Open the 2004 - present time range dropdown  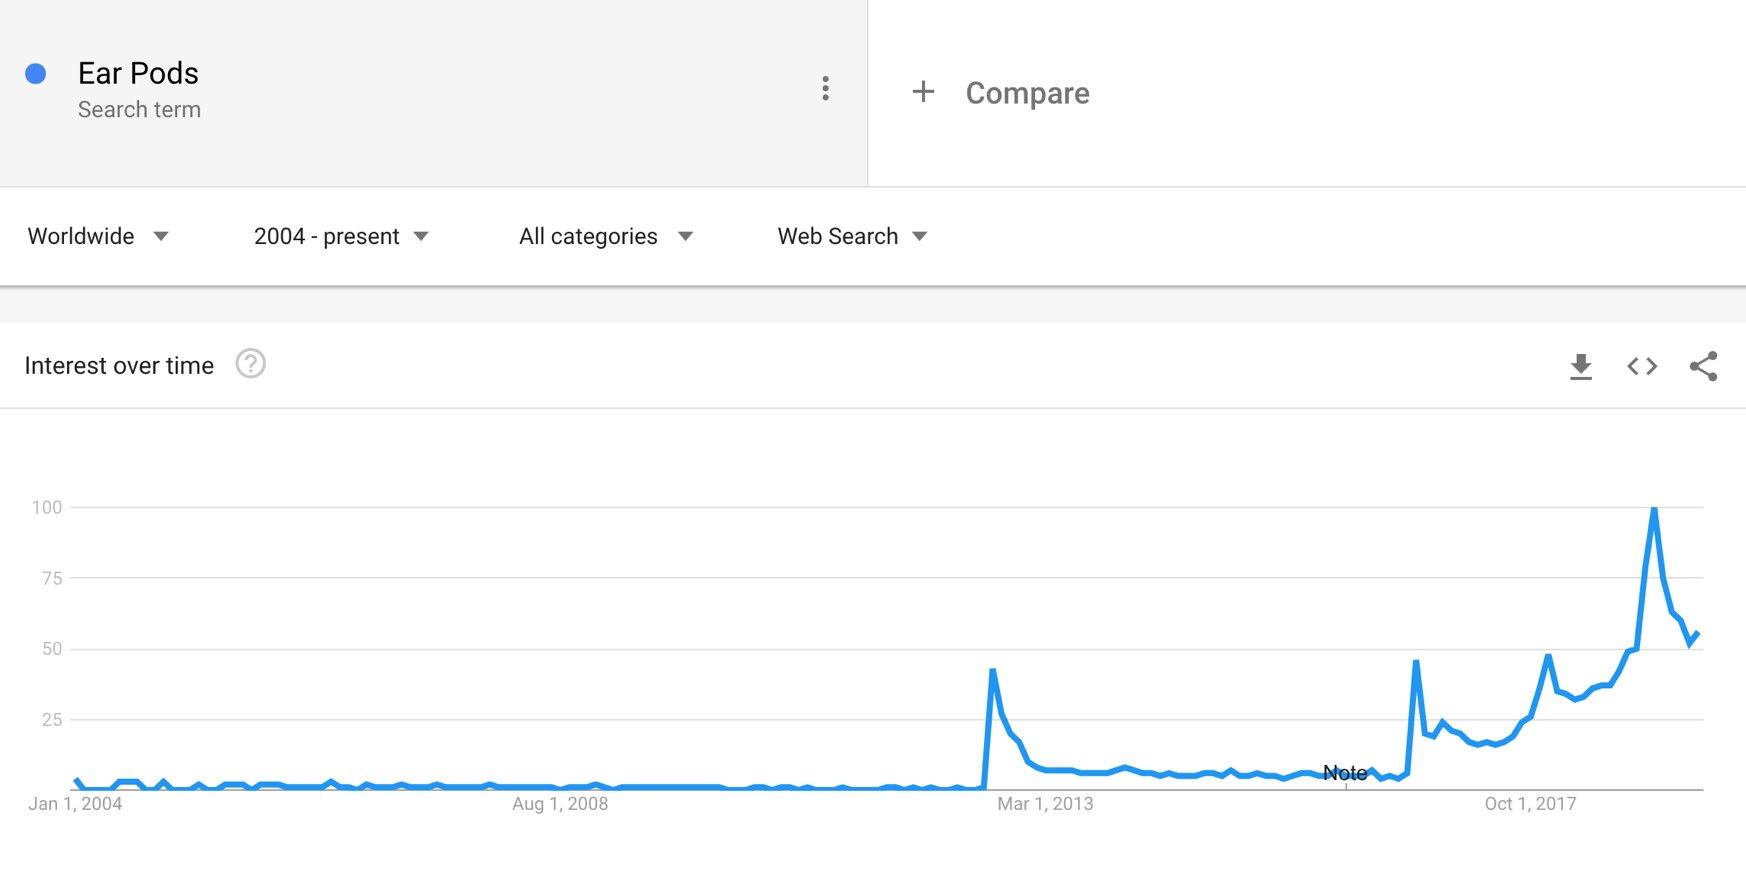click(341, 236)
